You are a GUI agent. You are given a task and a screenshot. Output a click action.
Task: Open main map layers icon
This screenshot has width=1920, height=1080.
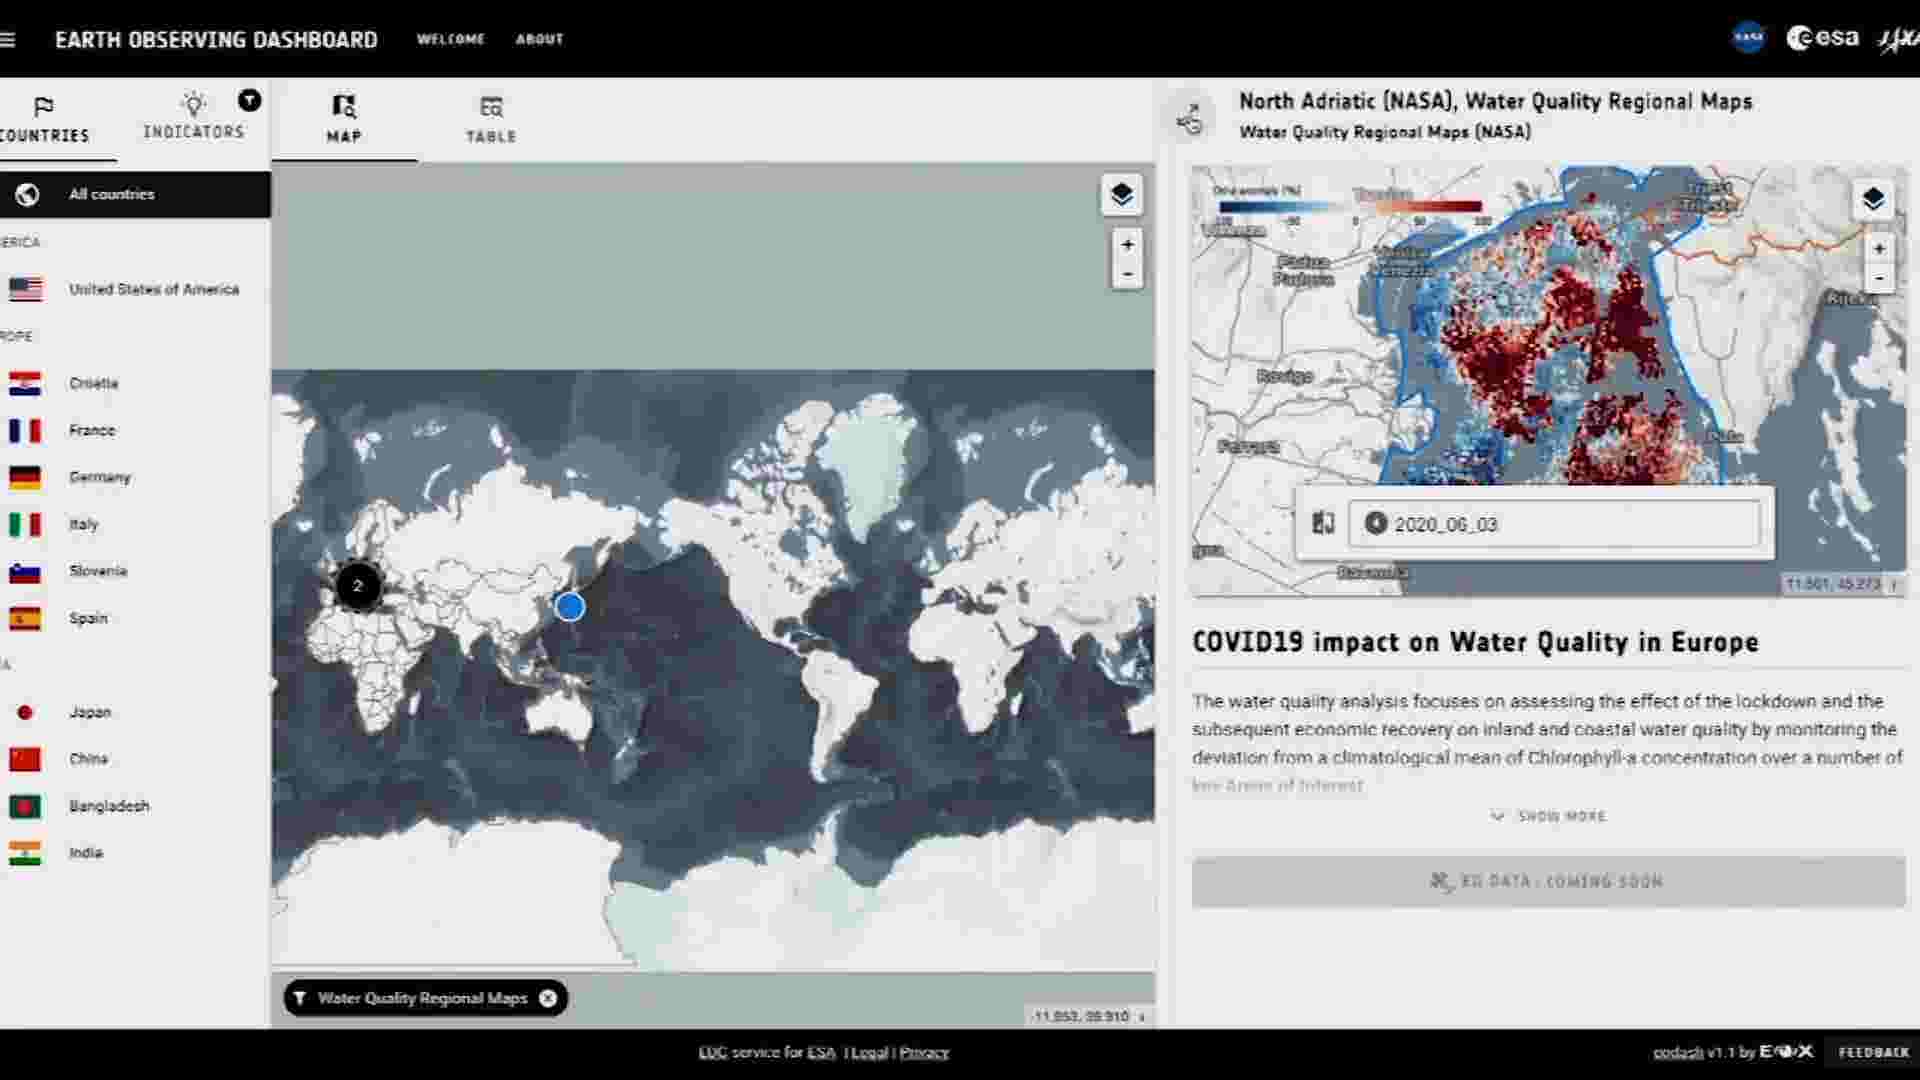click(x=1121, y=194)
